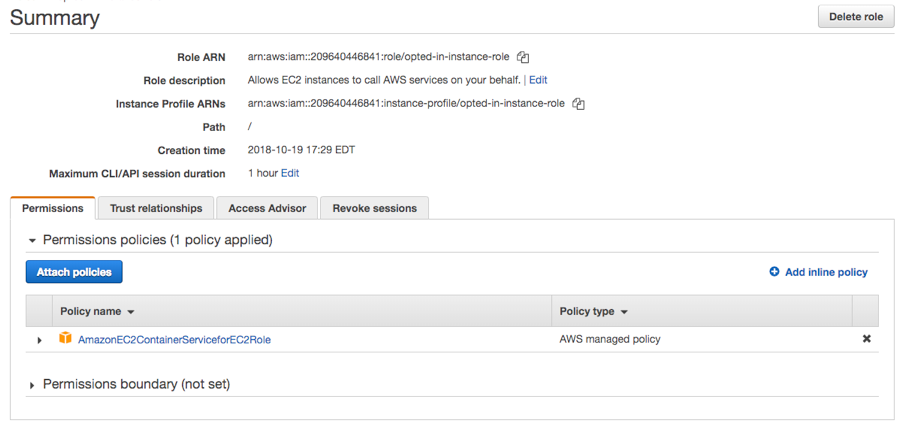Click the Role ARN label

pos(201,57)
